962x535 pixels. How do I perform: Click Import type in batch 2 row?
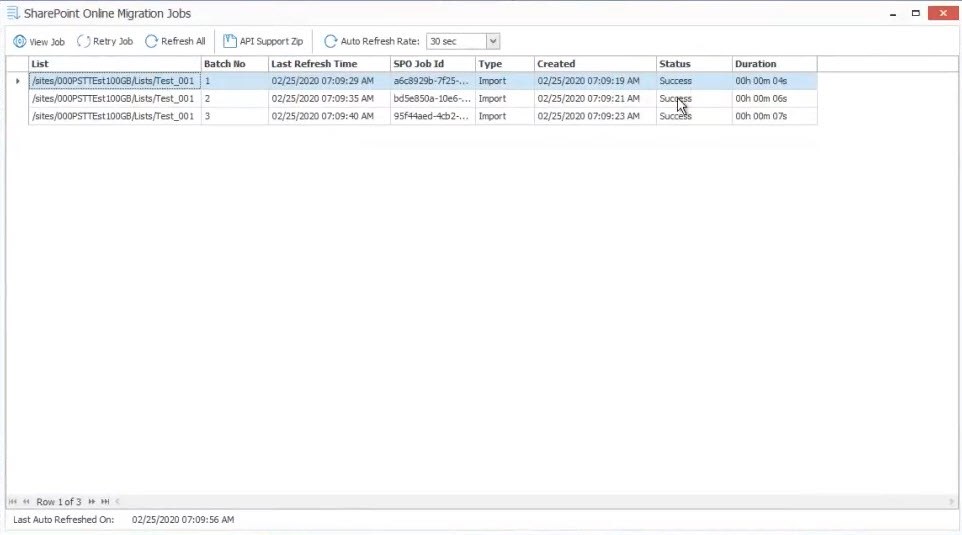pos(504,99)
